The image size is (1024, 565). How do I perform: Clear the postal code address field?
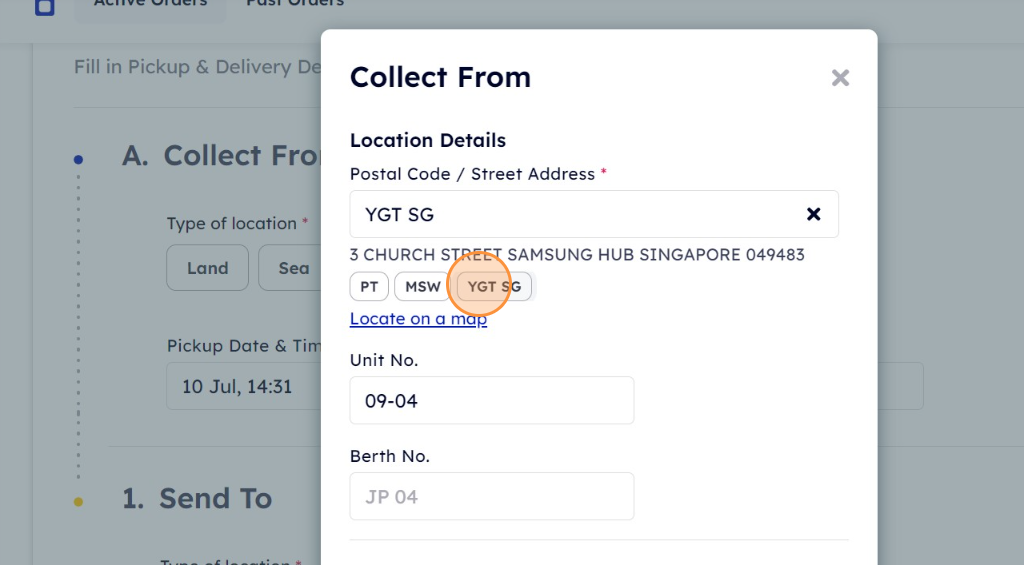click(813, 214)
